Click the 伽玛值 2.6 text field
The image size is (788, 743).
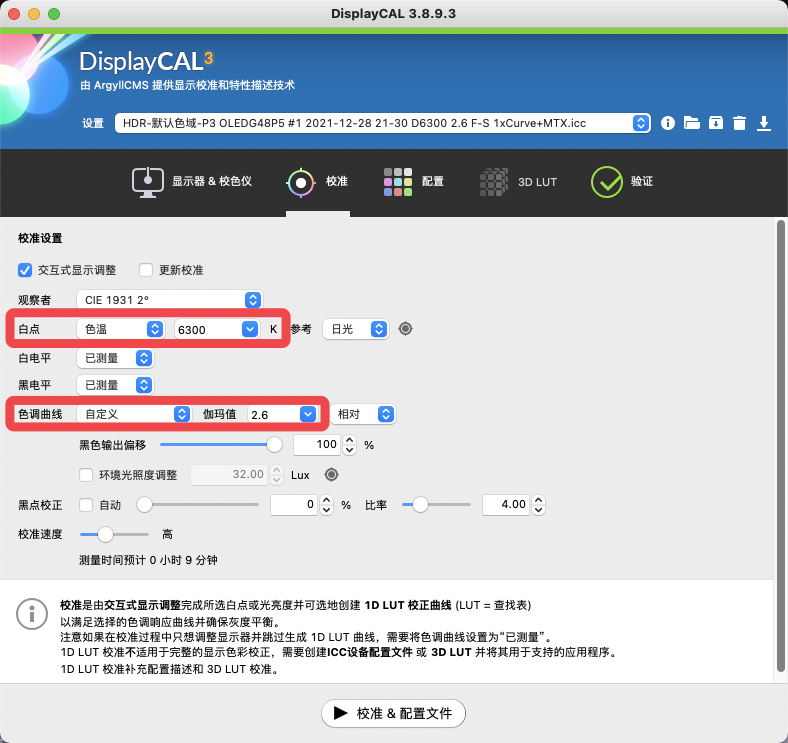[x=274, y=415]
